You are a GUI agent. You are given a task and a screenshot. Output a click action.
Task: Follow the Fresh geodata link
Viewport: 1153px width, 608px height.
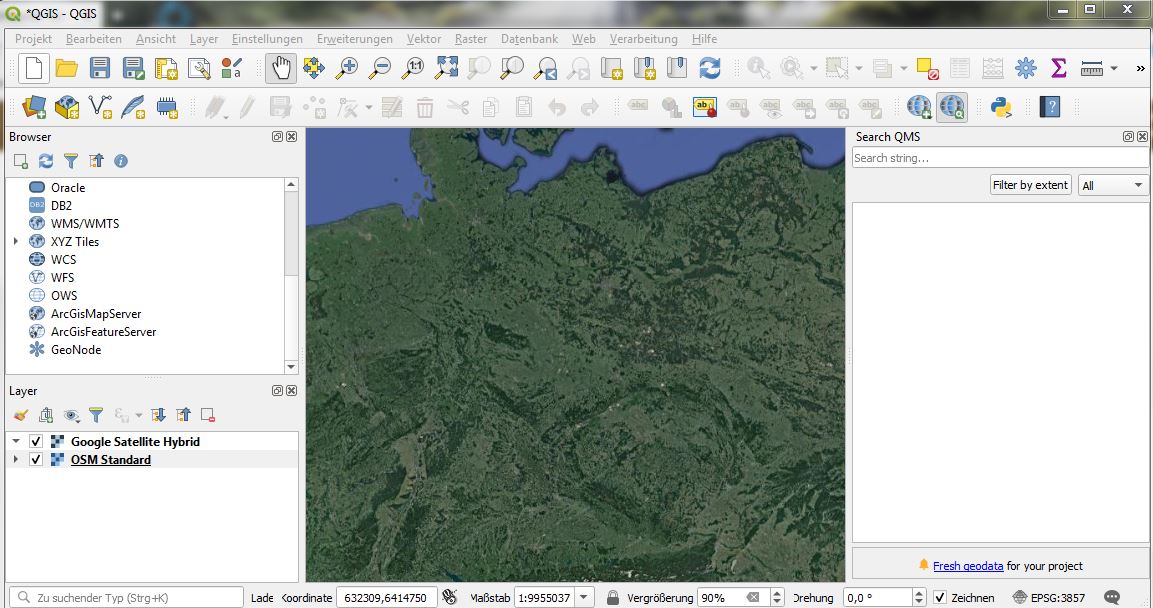(967, 566)
